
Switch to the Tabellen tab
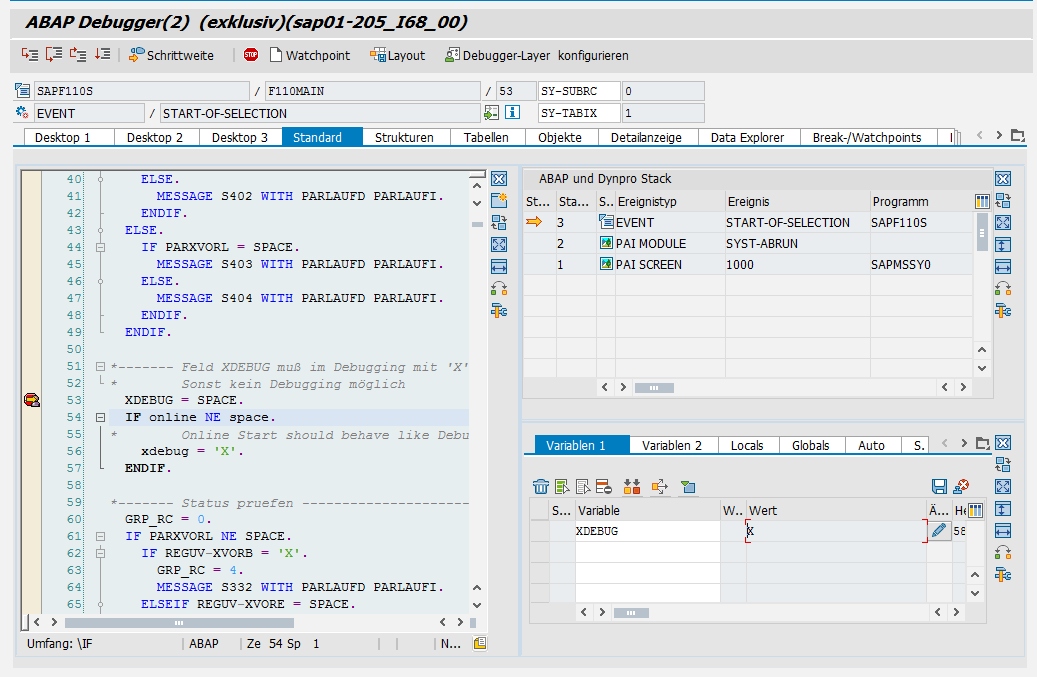[486, 137]
